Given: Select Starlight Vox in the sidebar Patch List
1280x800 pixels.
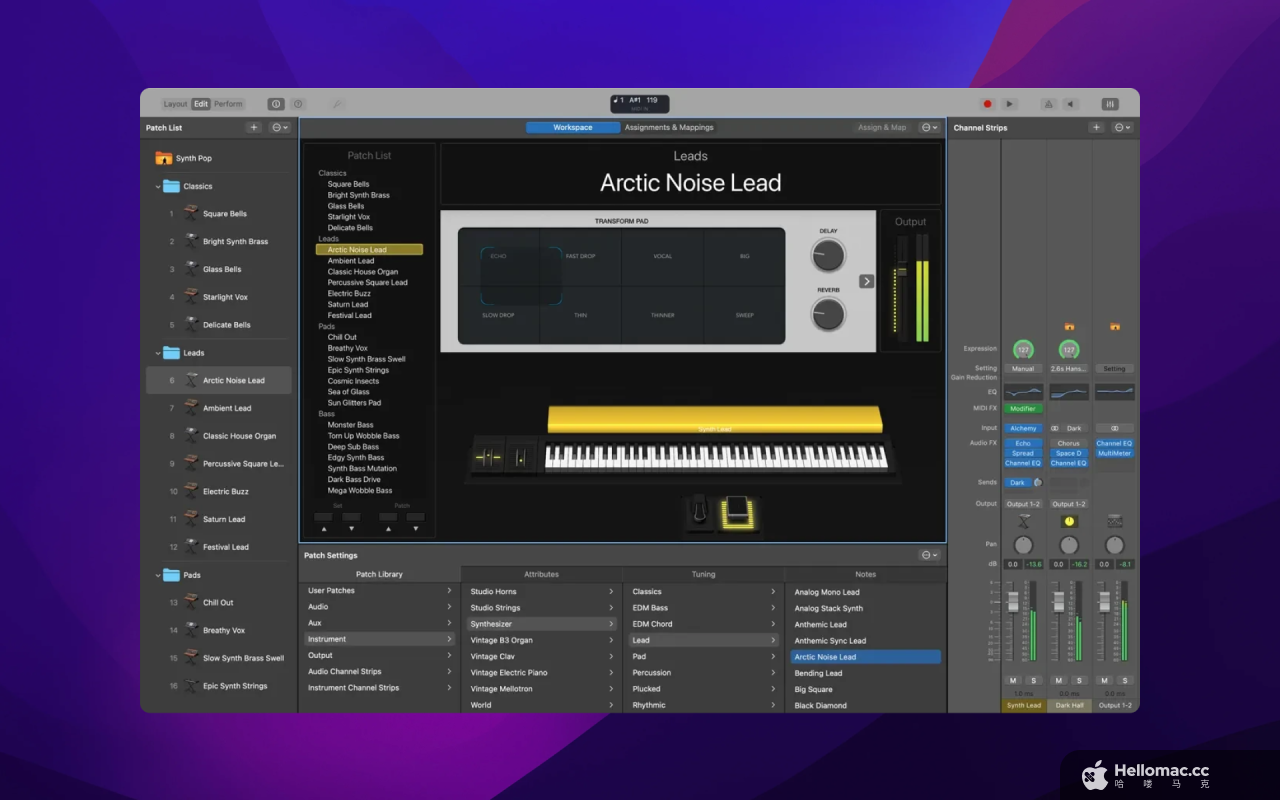Looking at the screenshot, I should 219,297.
